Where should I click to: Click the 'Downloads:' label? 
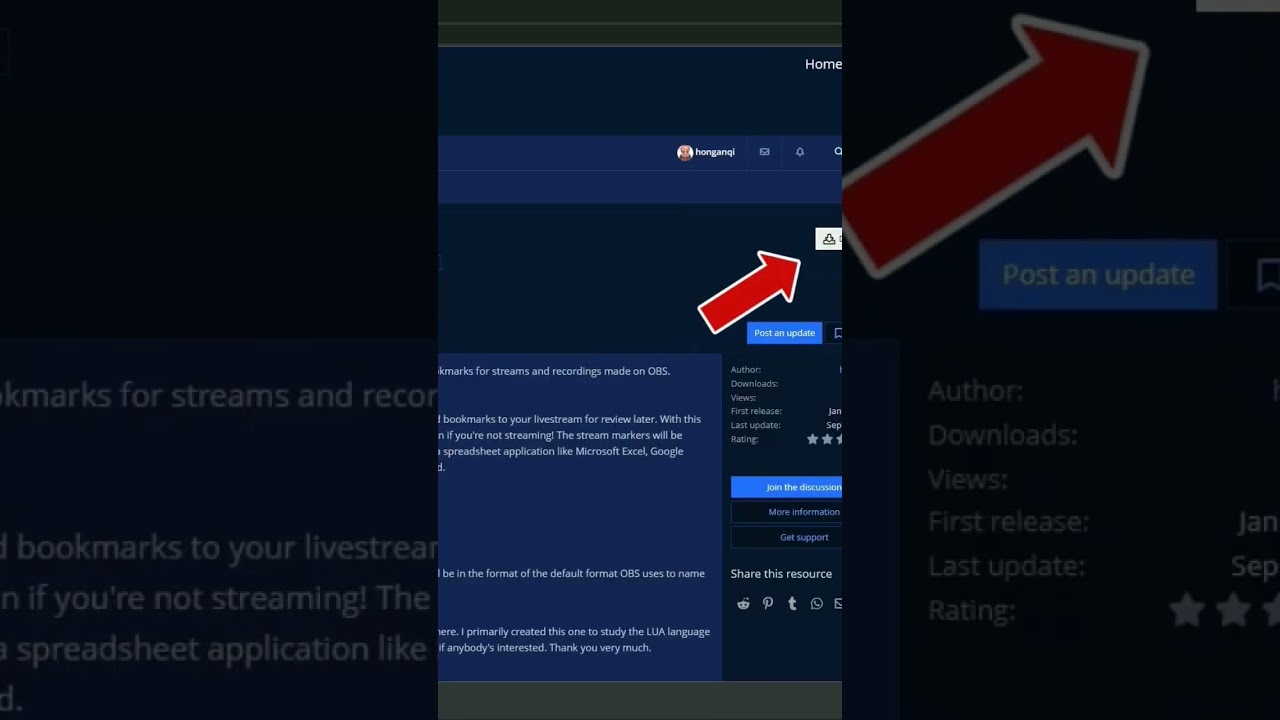(754, 384)
